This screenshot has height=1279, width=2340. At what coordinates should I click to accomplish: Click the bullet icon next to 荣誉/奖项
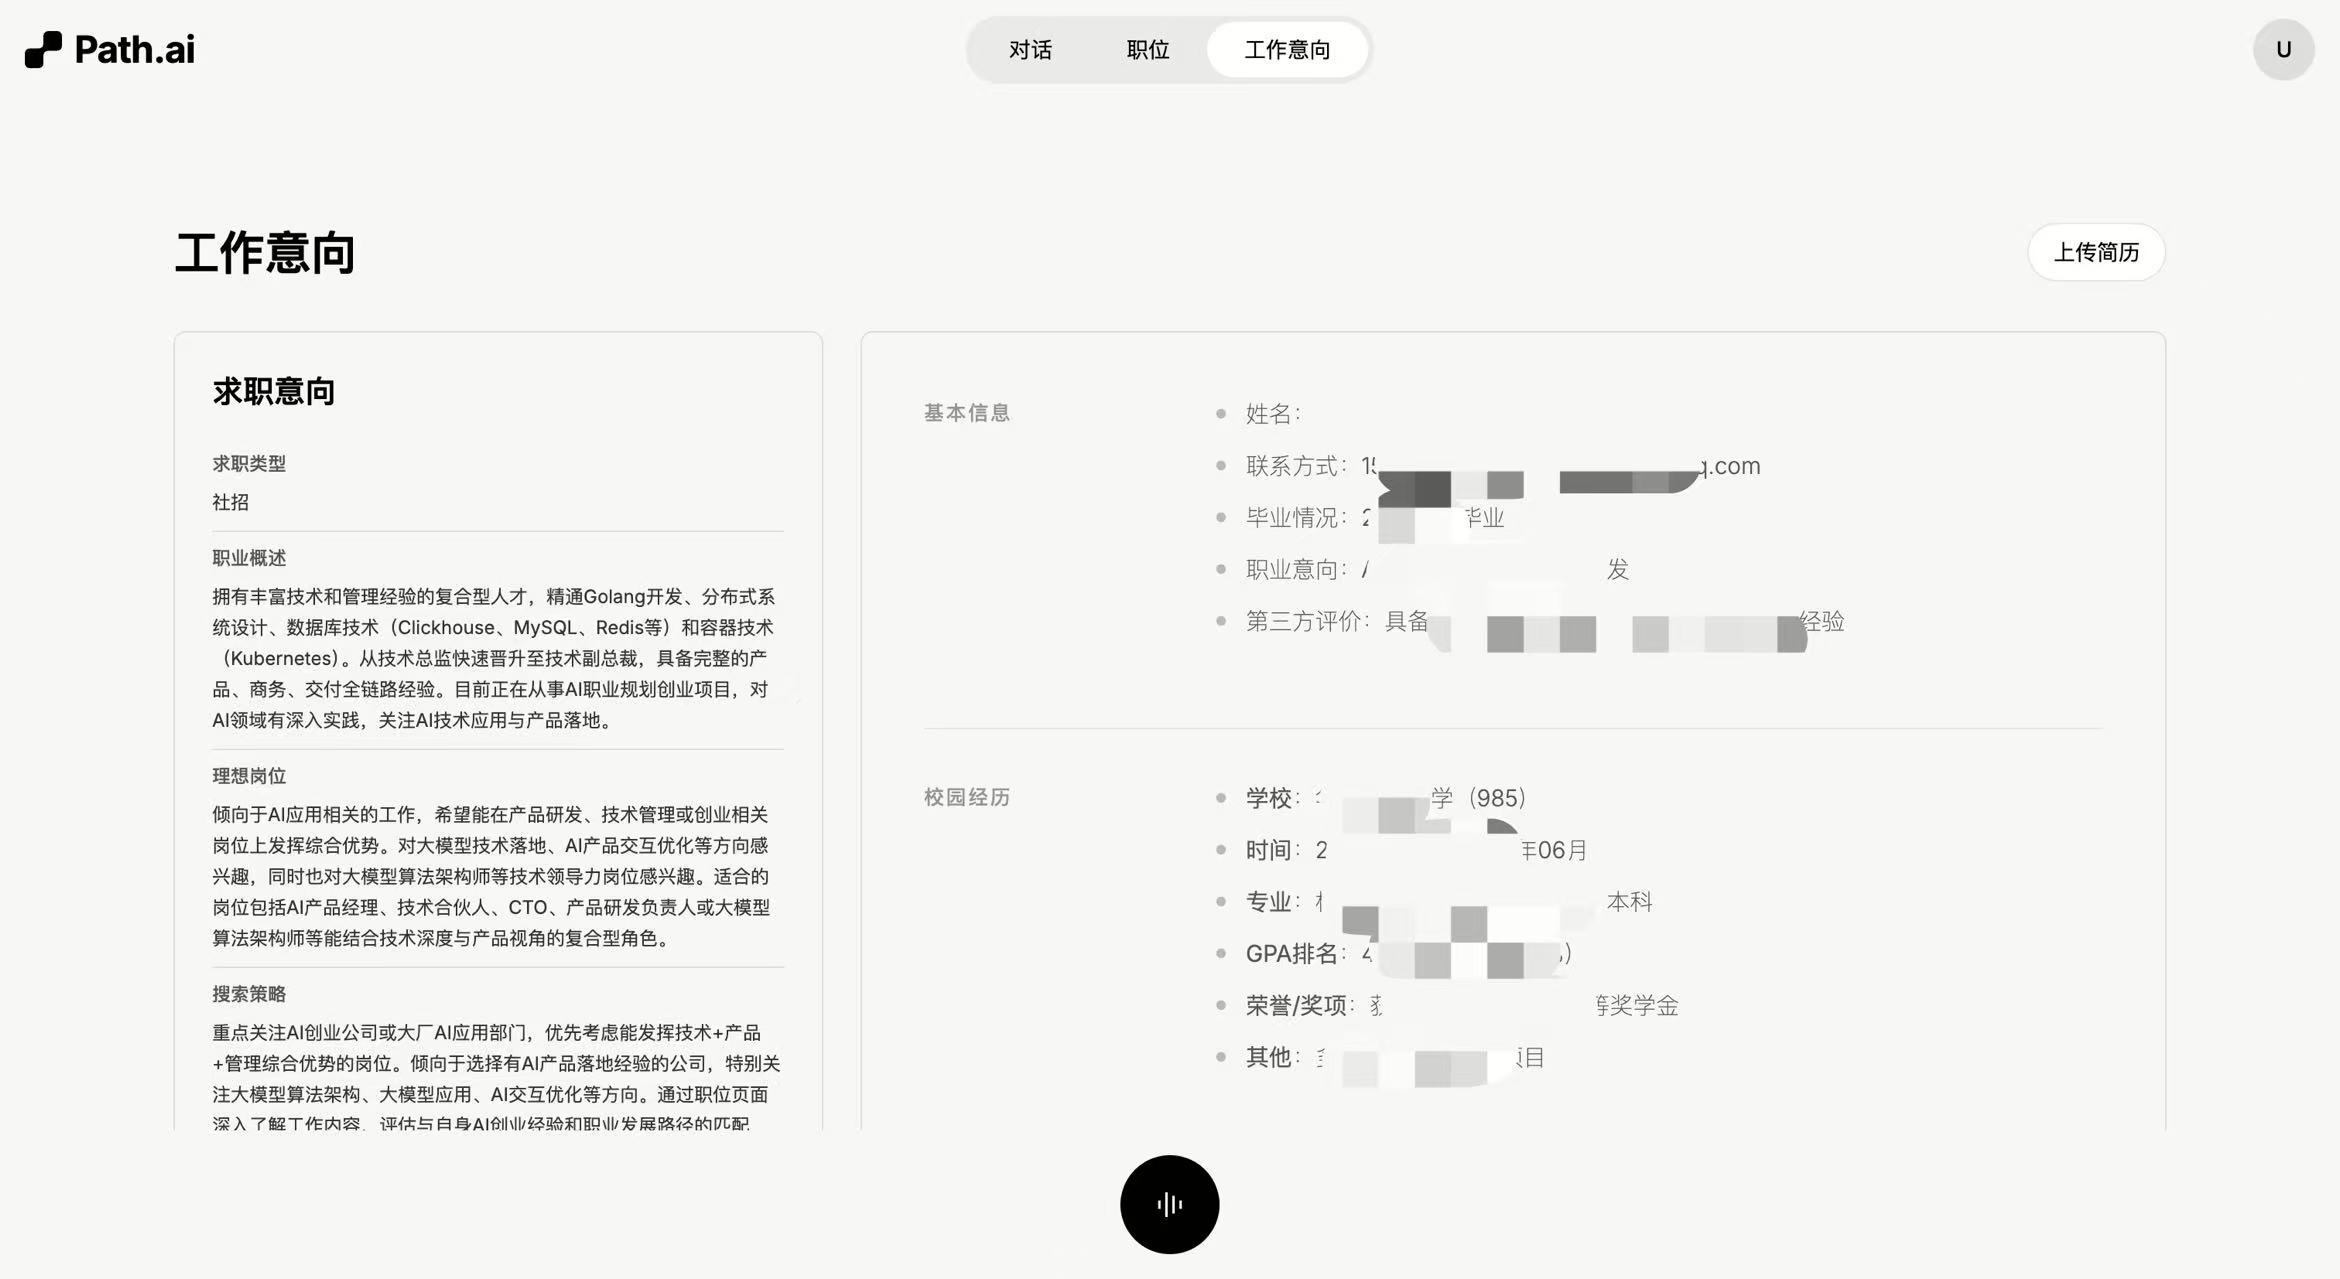point(1220,1005)
